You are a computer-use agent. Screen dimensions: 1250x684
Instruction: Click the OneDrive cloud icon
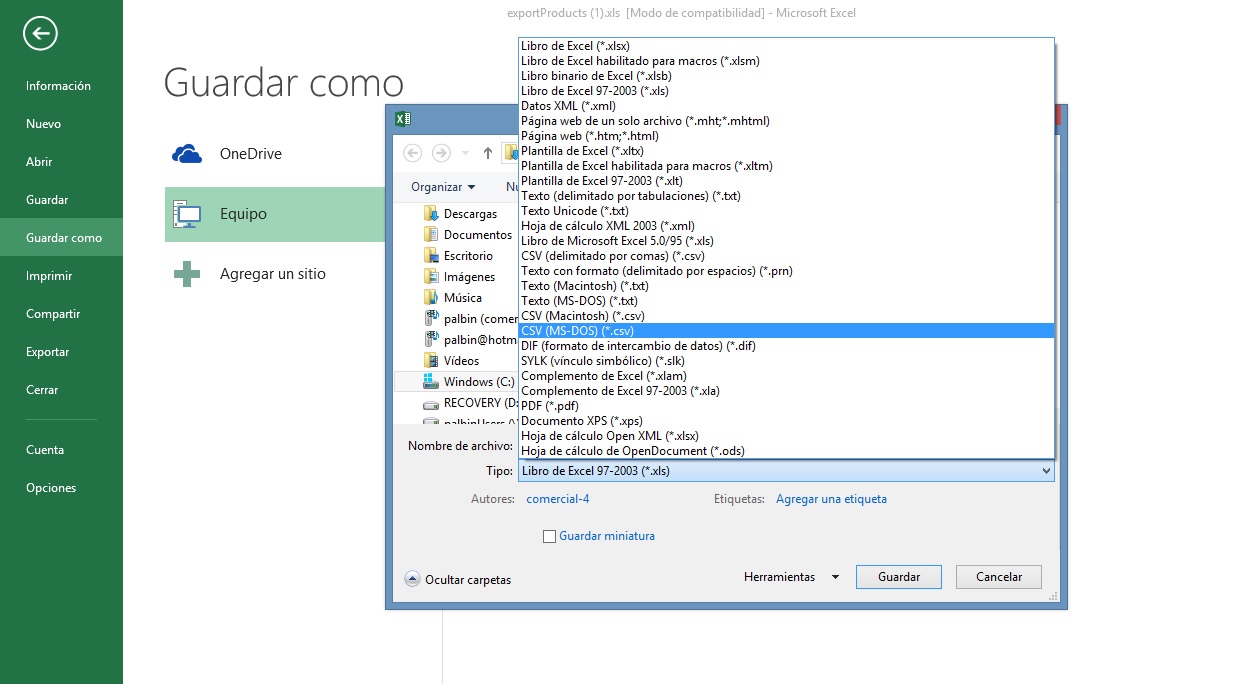187,154
